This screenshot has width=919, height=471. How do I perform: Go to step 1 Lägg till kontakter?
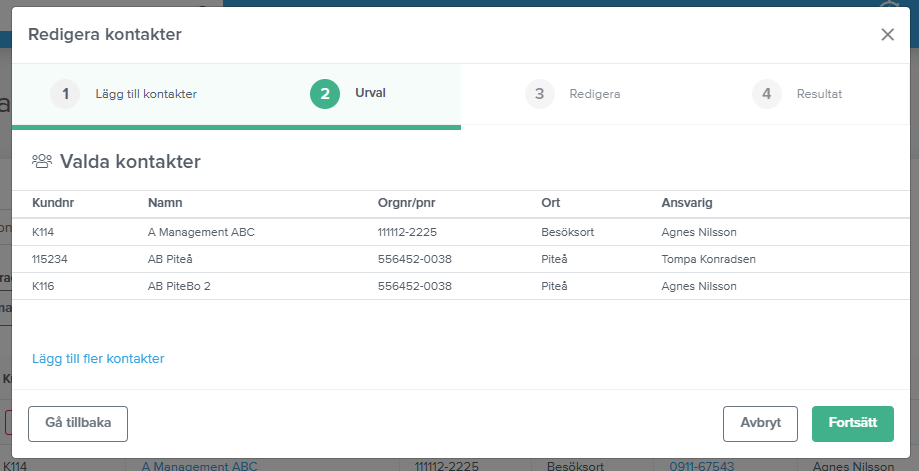(124, 94)
